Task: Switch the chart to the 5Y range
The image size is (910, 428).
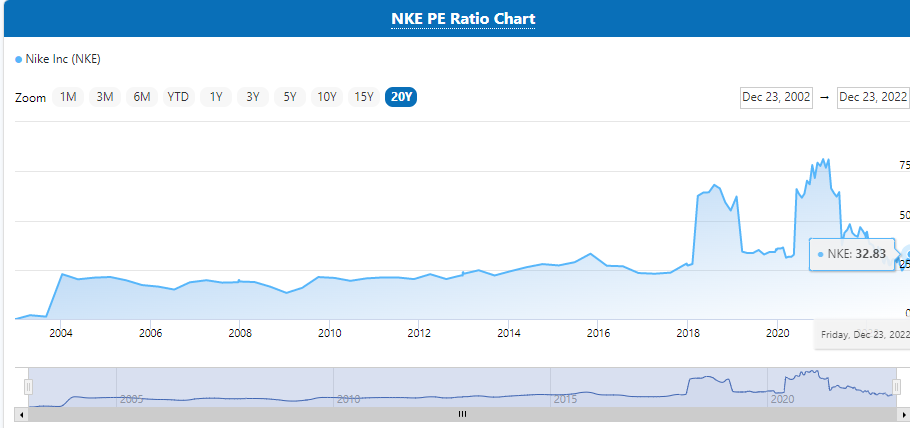Action: [x=290, y=97]
